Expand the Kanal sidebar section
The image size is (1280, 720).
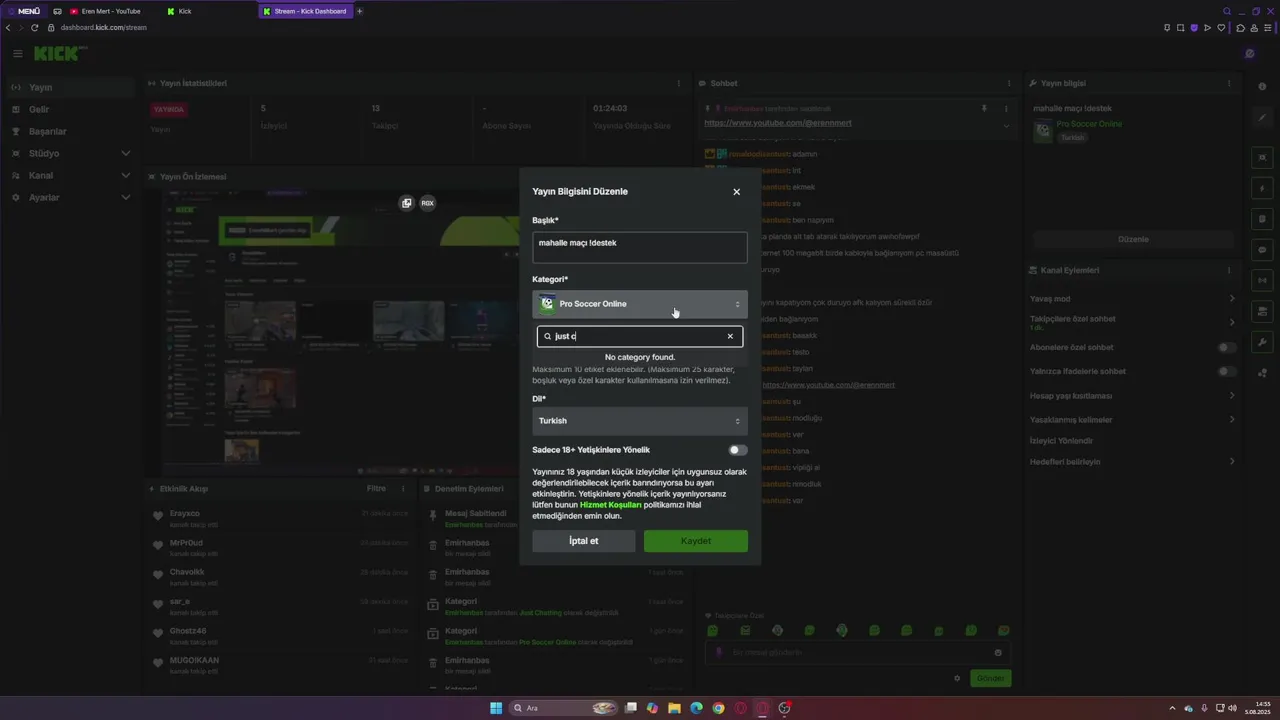pos(70,176)
